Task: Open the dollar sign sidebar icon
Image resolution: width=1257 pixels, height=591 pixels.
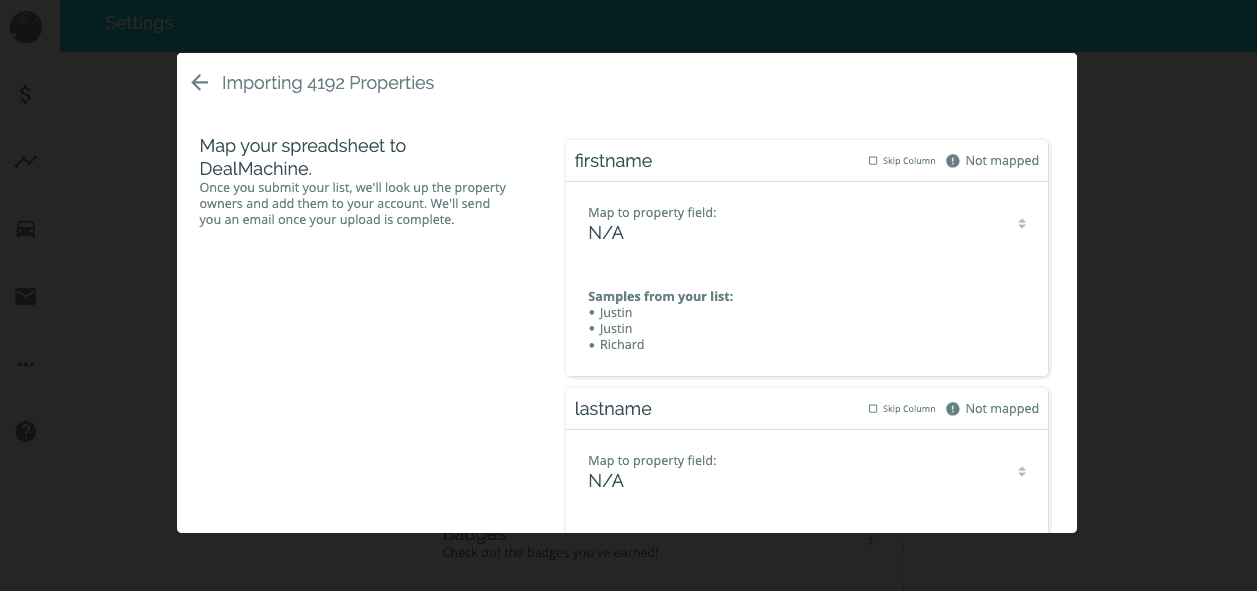Action: [26, 94]
